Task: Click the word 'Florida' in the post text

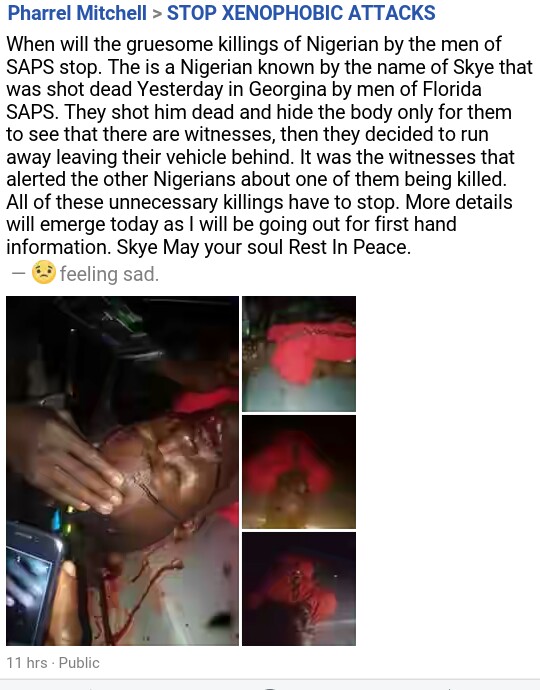Action: point(452,89)
